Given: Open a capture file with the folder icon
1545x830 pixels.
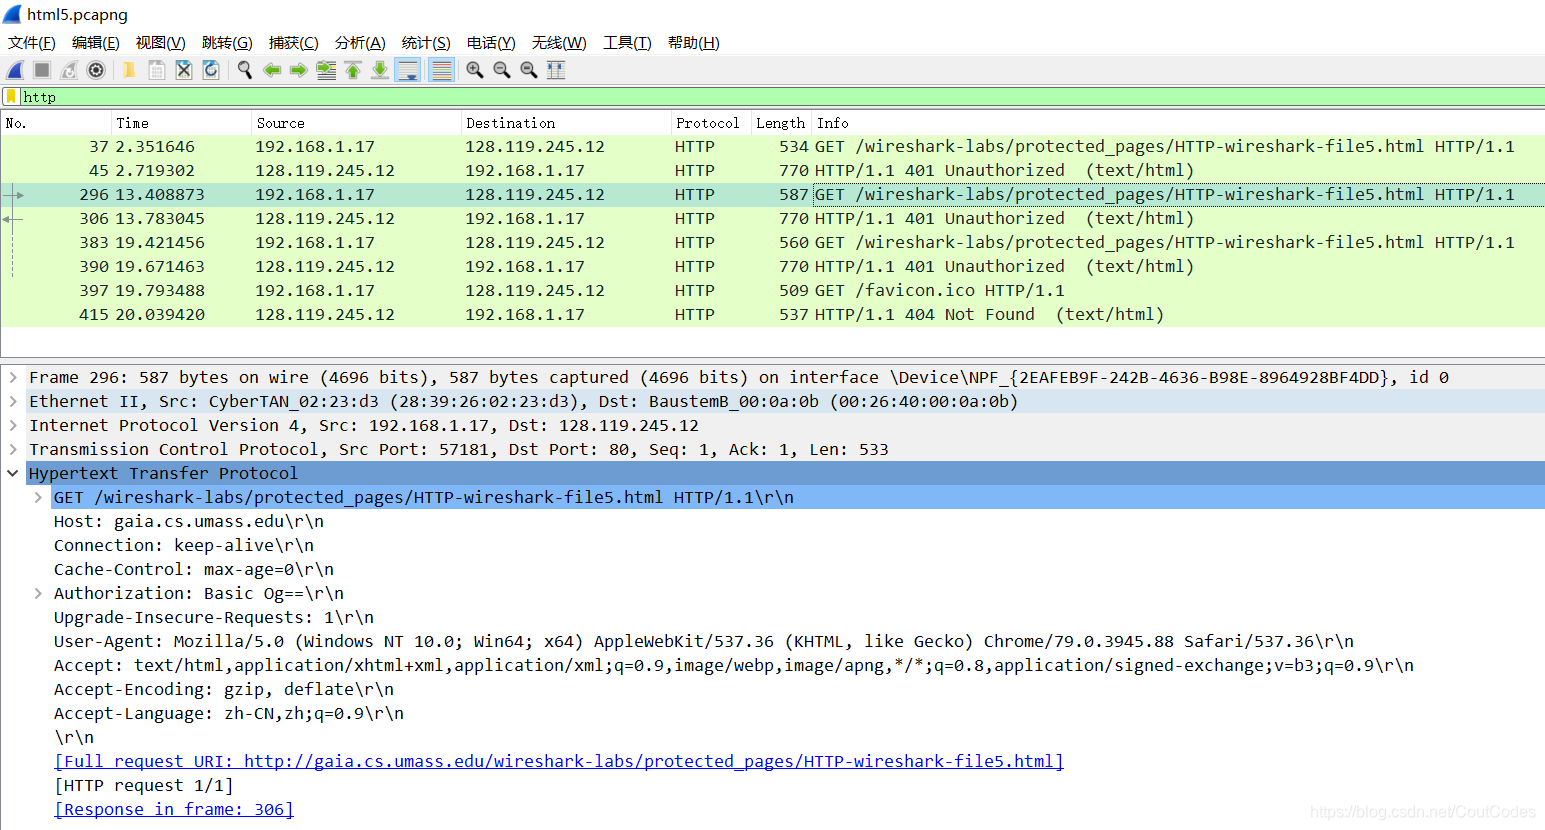Looking at the screenshot, I should [x=129, y=70].
